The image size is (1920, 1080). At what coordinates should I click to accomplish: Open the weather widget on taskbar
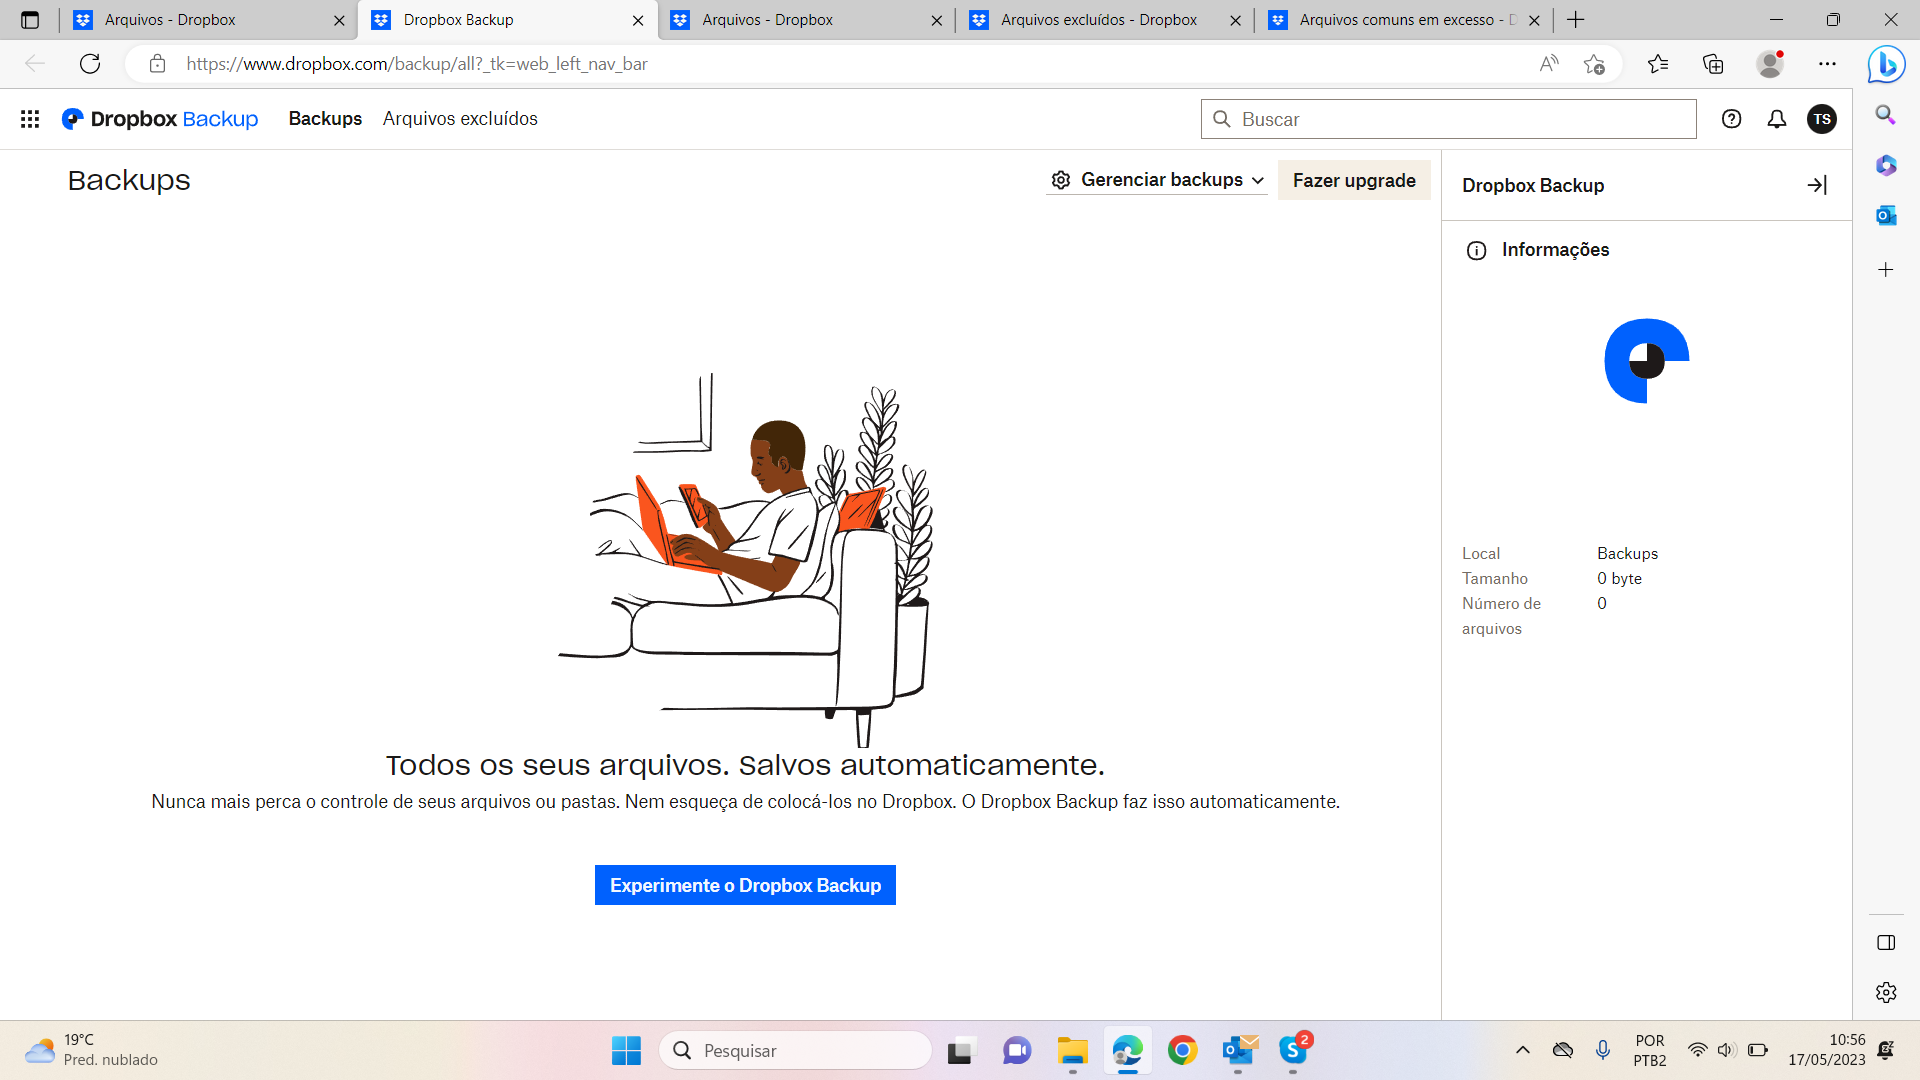point(92,1050)
